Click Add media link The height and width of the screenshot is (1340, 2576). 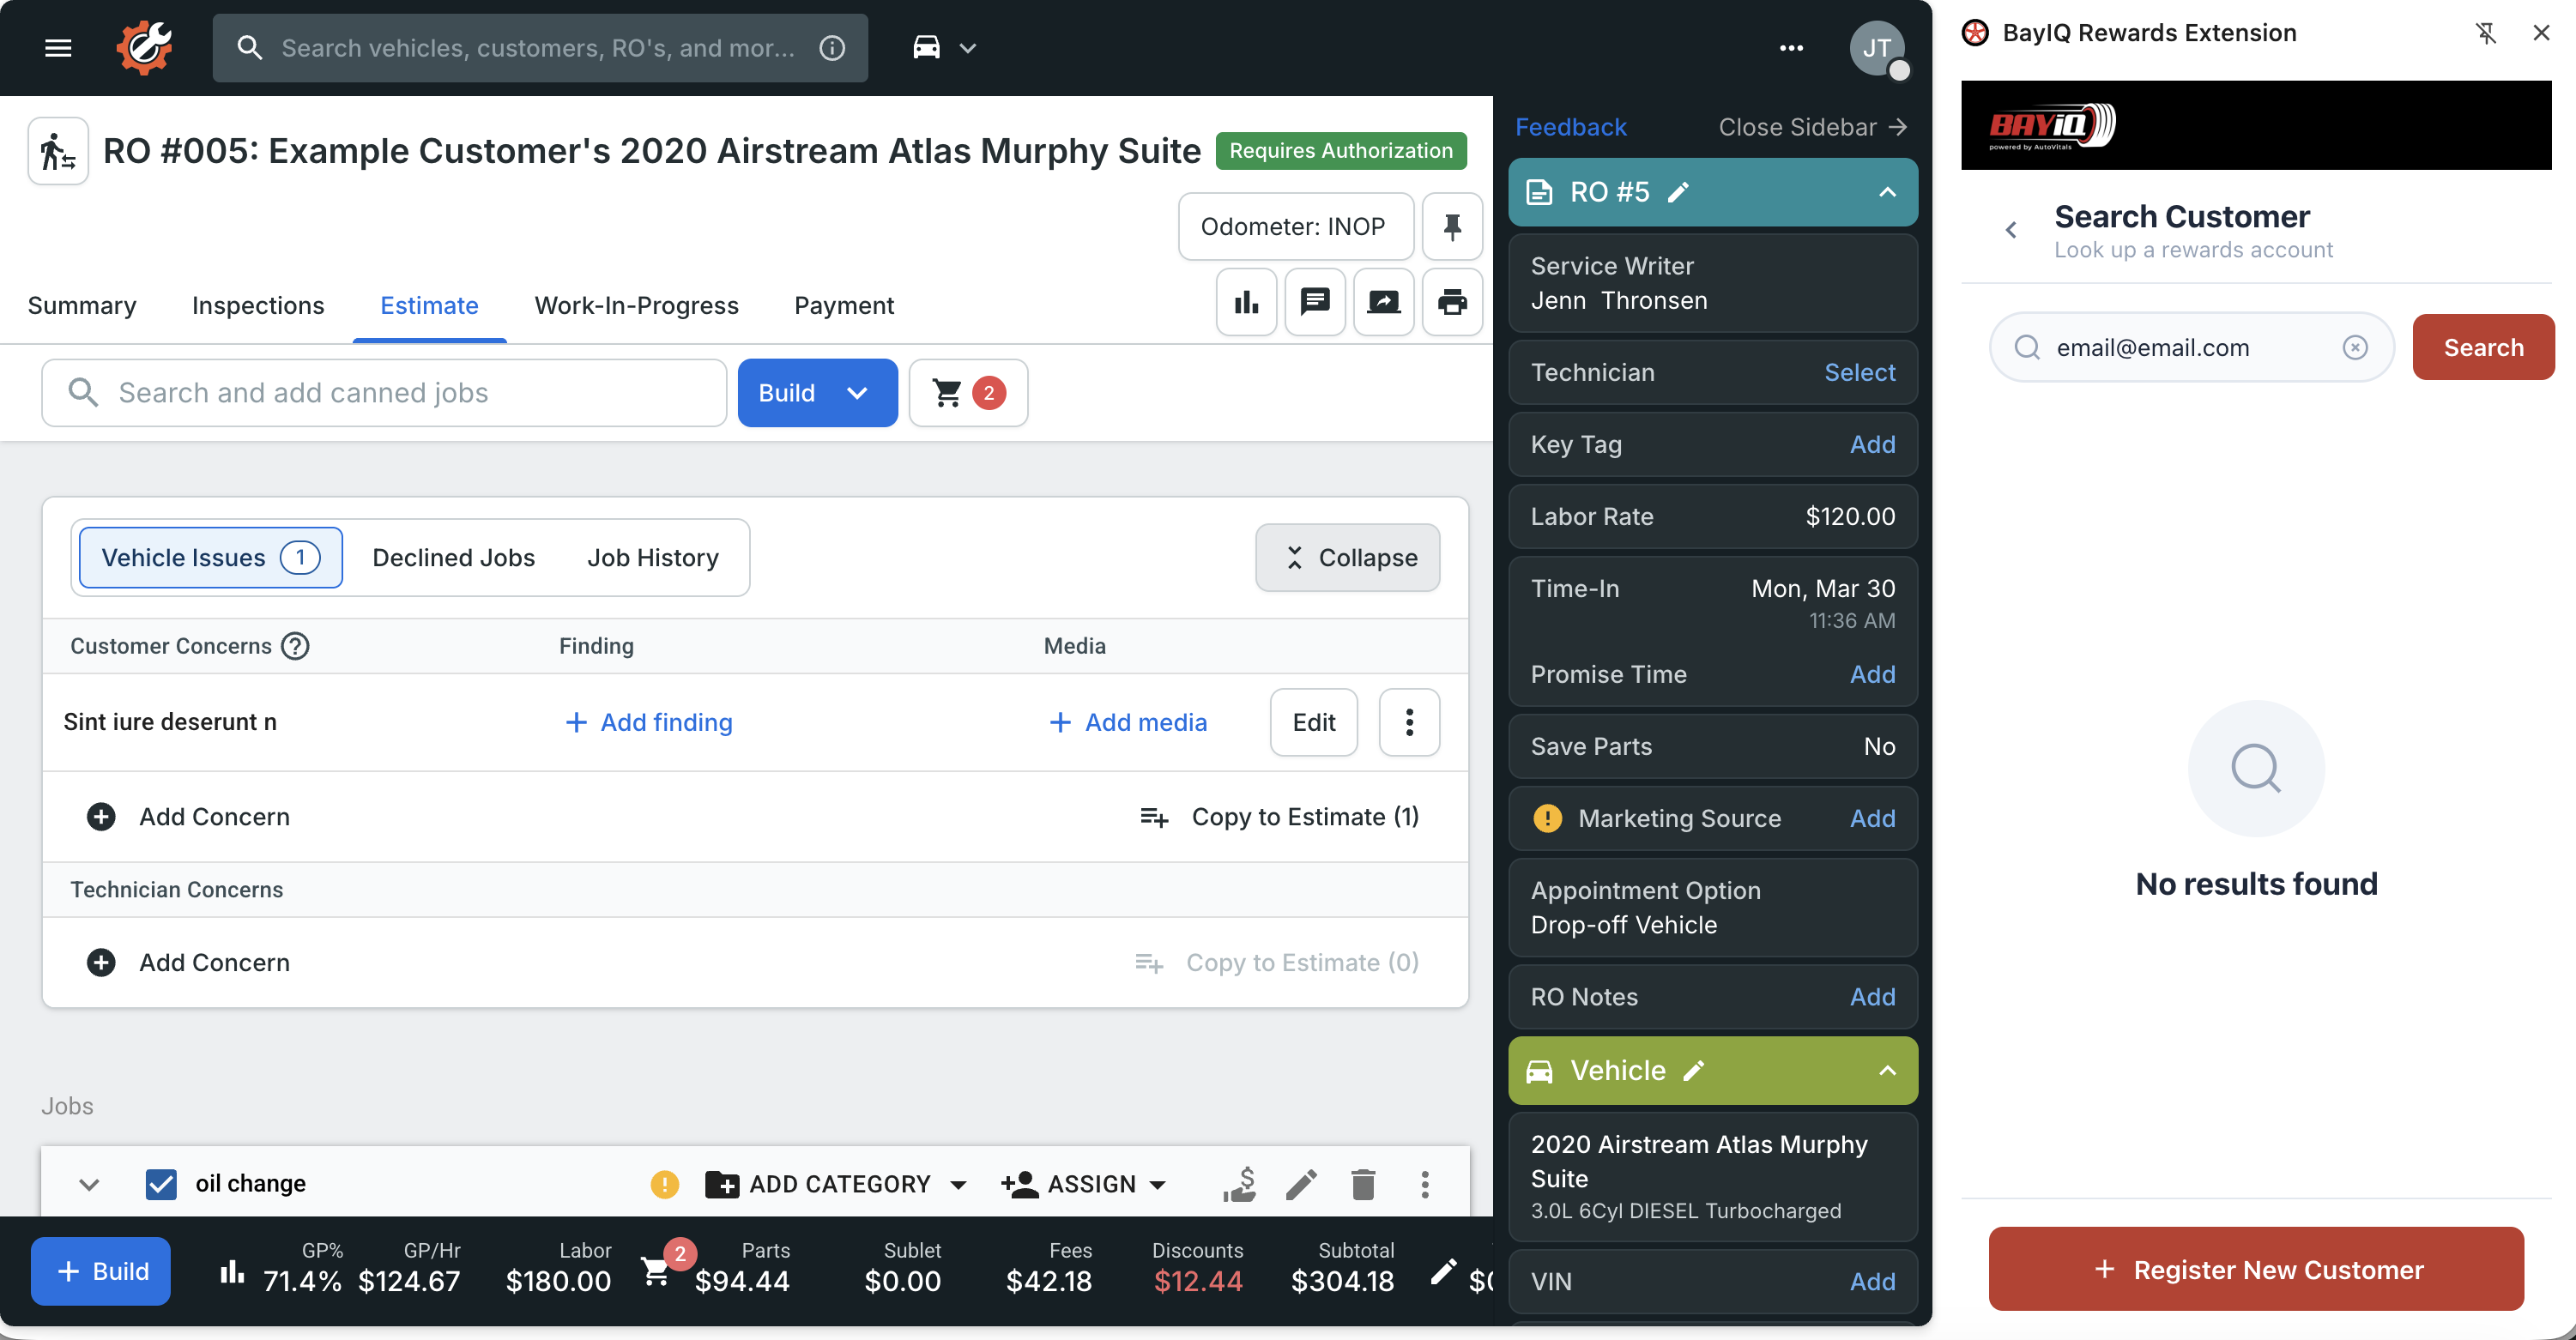[x=1128, y=722]
